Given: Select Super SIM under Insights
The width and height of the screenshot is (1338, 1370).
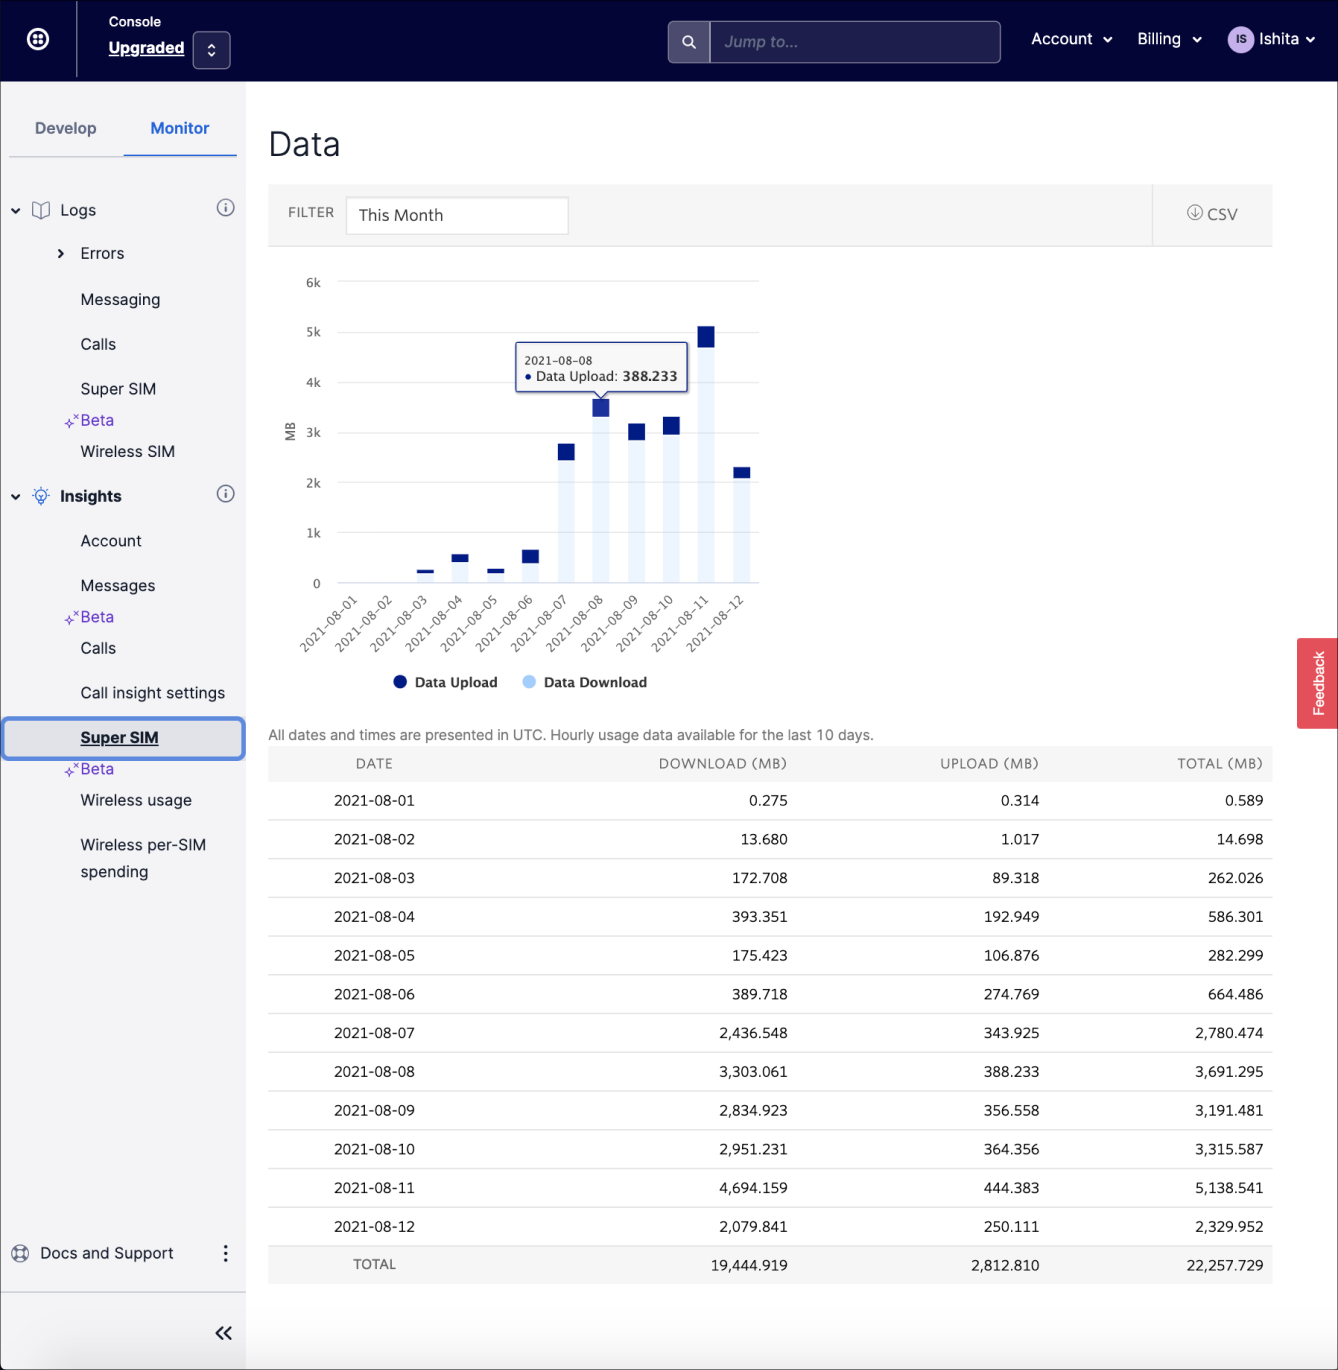Looking at the screenshot, I should click(119, 737).
